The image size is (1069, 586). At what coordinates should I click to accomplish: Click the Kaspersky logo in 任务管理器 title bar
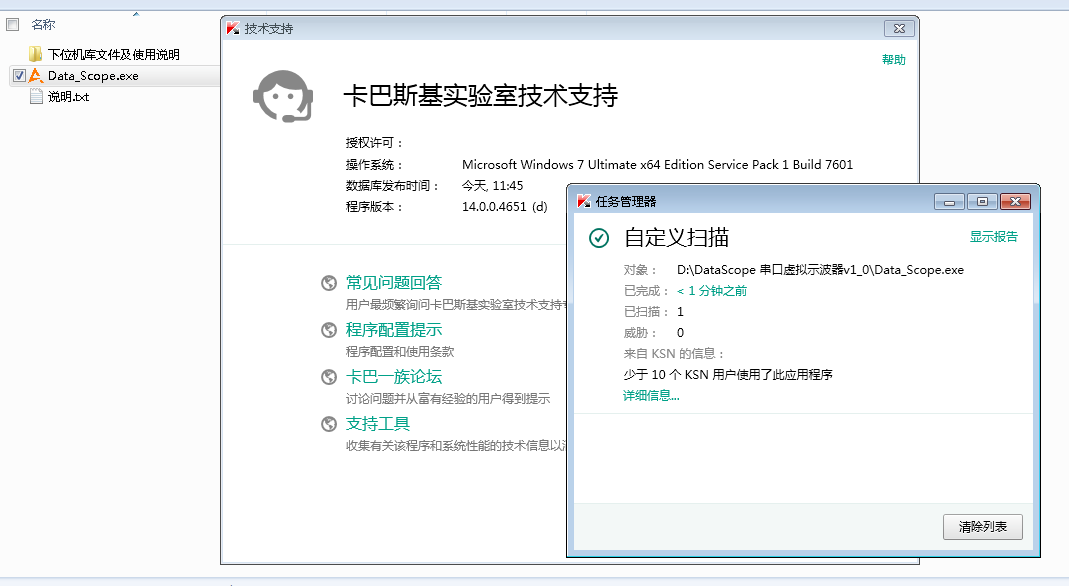(584, 201)
